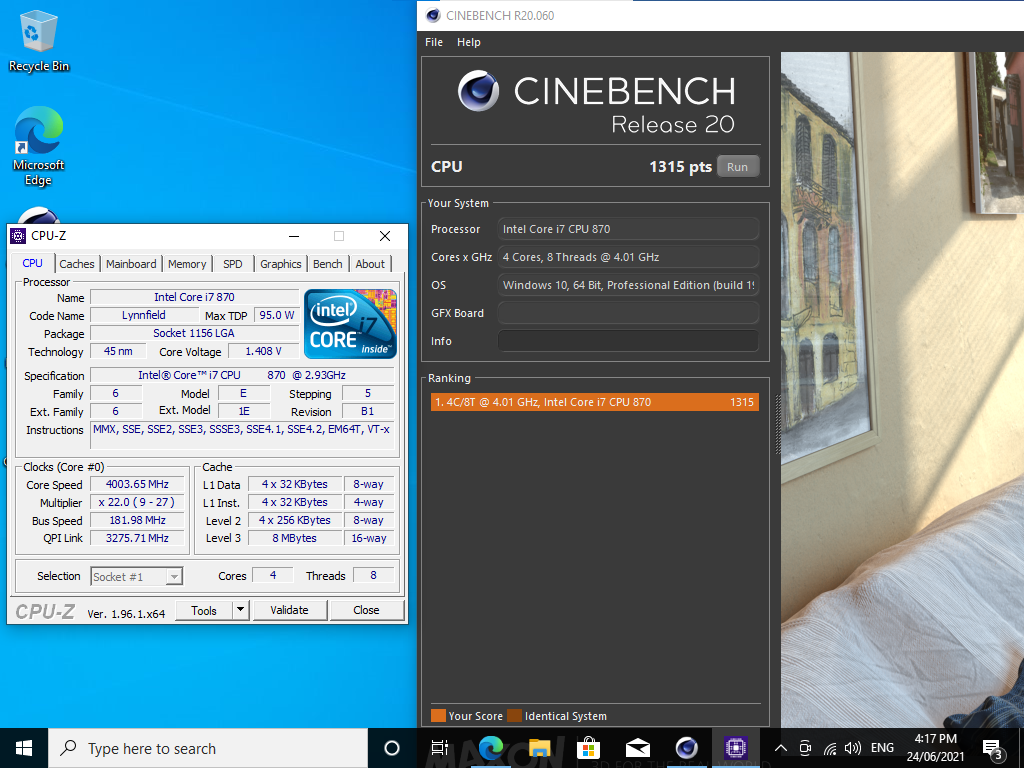Viewport: 1024px width, 768px height.
Task: Switch to Cinebench via taskbar icon
Action: (x=686, y=748)
